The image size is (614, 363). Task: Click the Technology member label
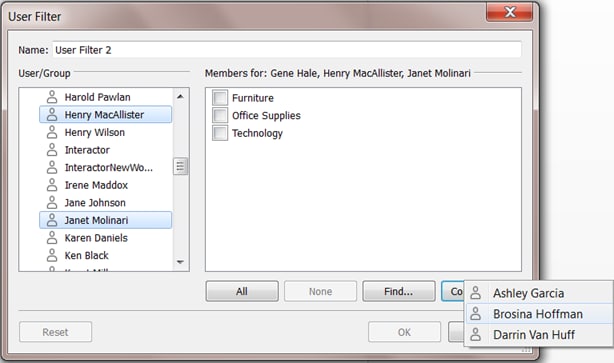tap(257, 133)
